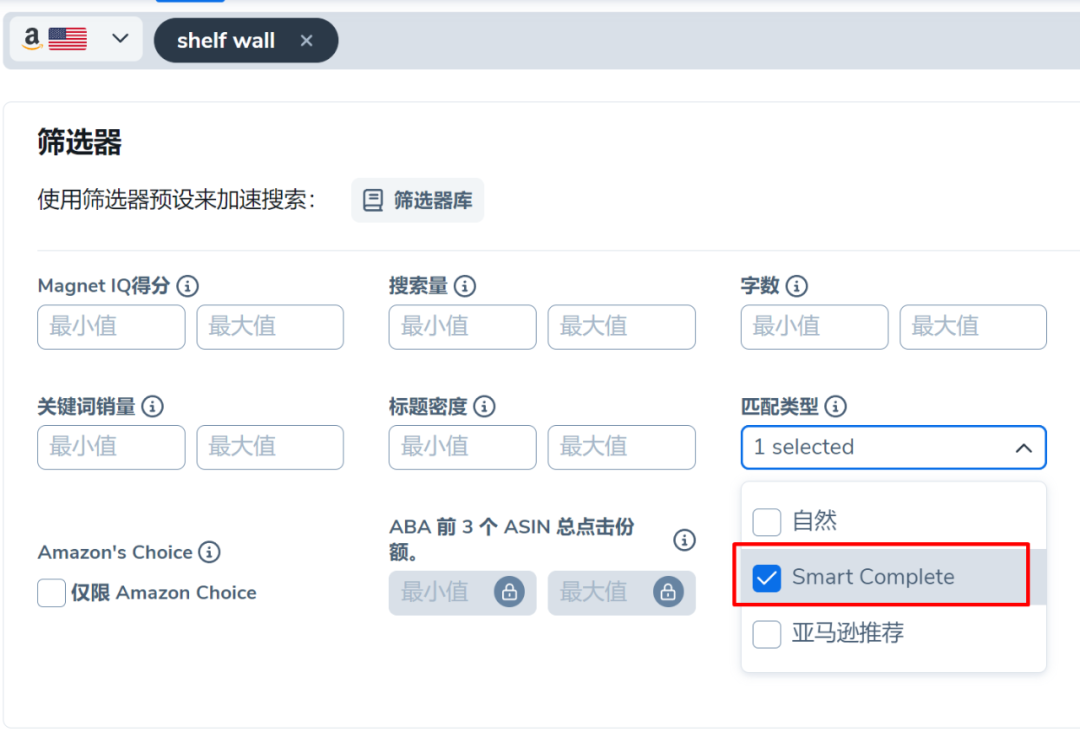The image size is (1080, 753).
Task: Click the Magnet IQ得分 maximum value field
Action: click(x=270, y=327)
